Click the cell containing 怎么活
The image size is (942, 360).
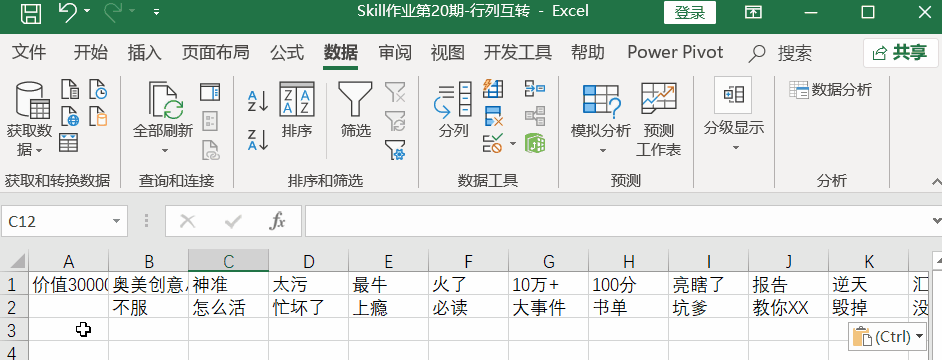tap(228, 308)
